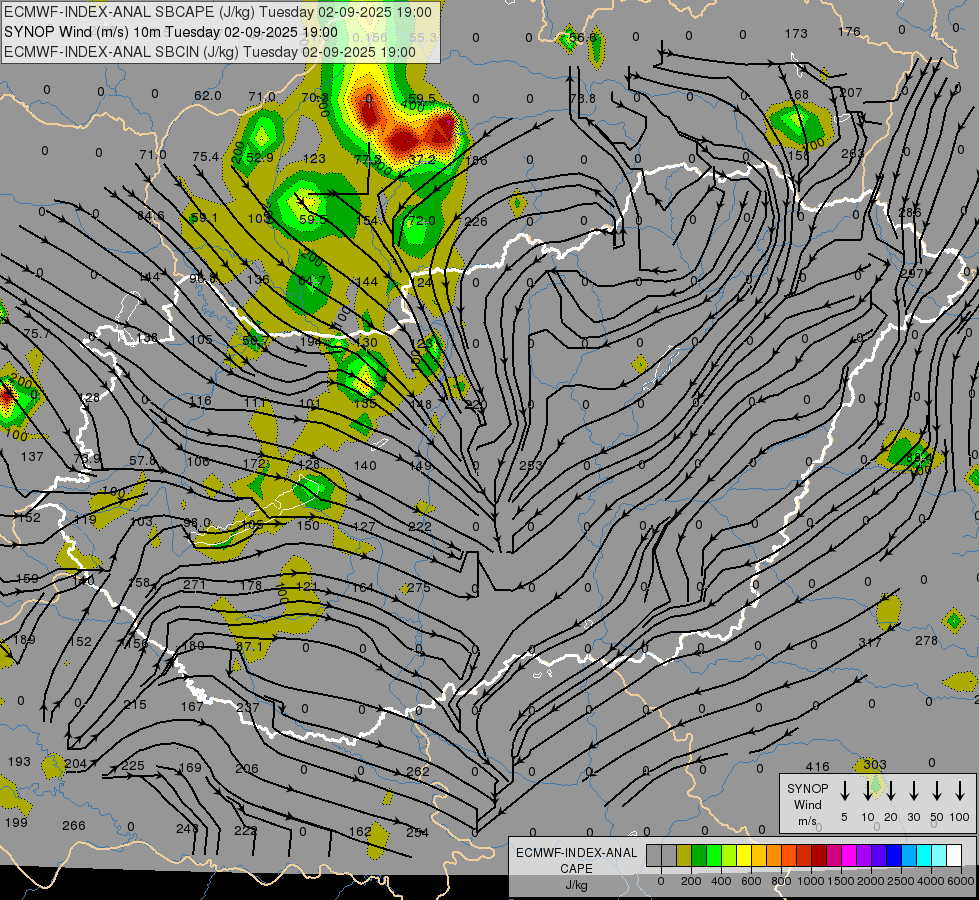
Task: Click the wind arrow above 100 in SYNOP legend
Action: (x=960, y=791)
